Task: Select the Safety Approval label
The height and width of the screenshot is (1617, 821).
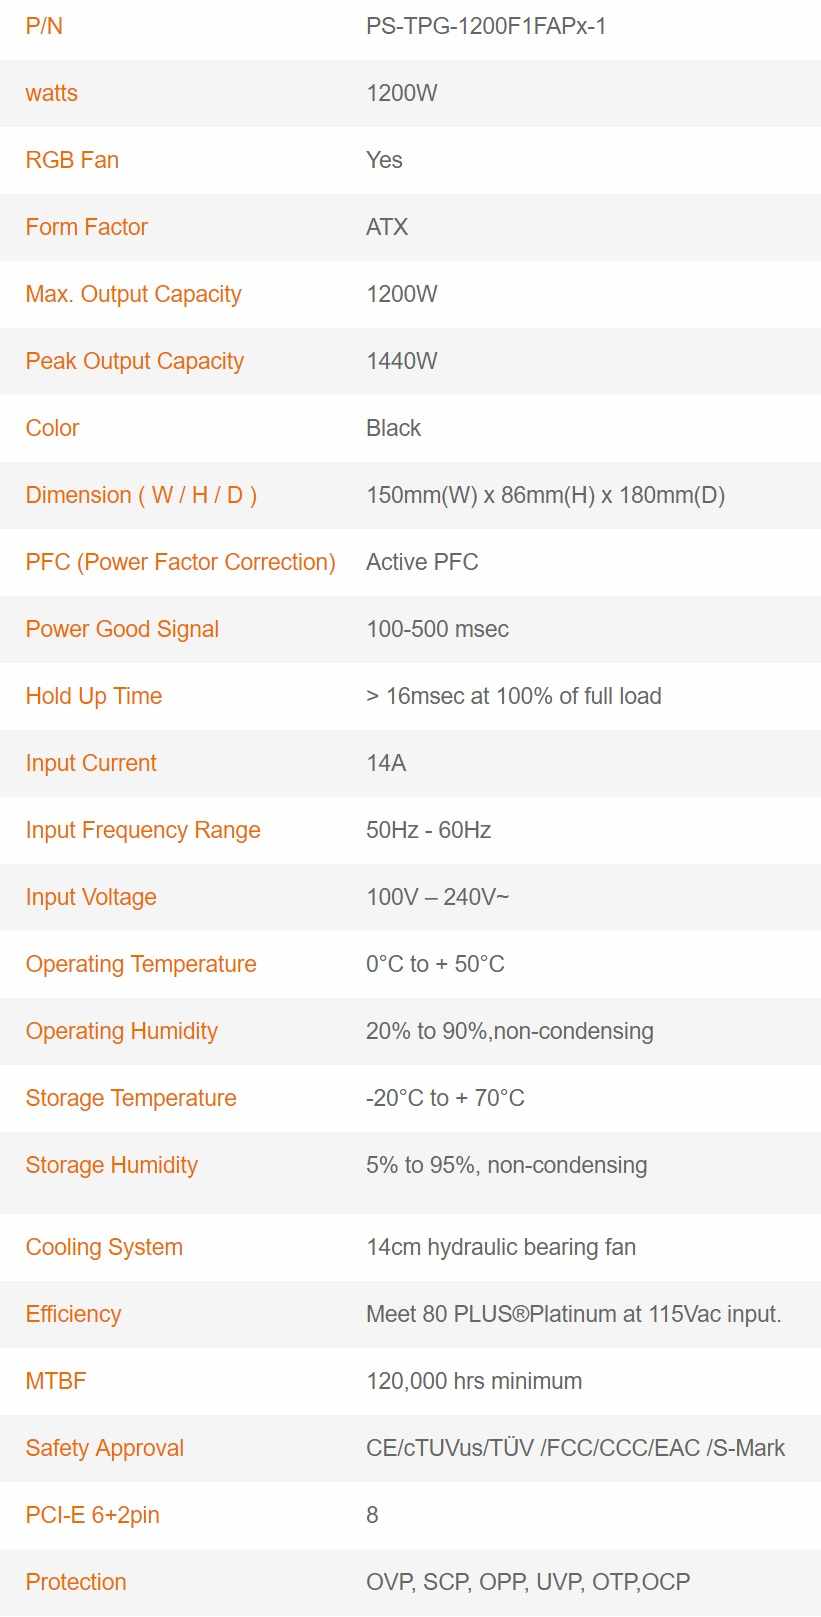Action: pyautogui.click(x=105, y=1448)
